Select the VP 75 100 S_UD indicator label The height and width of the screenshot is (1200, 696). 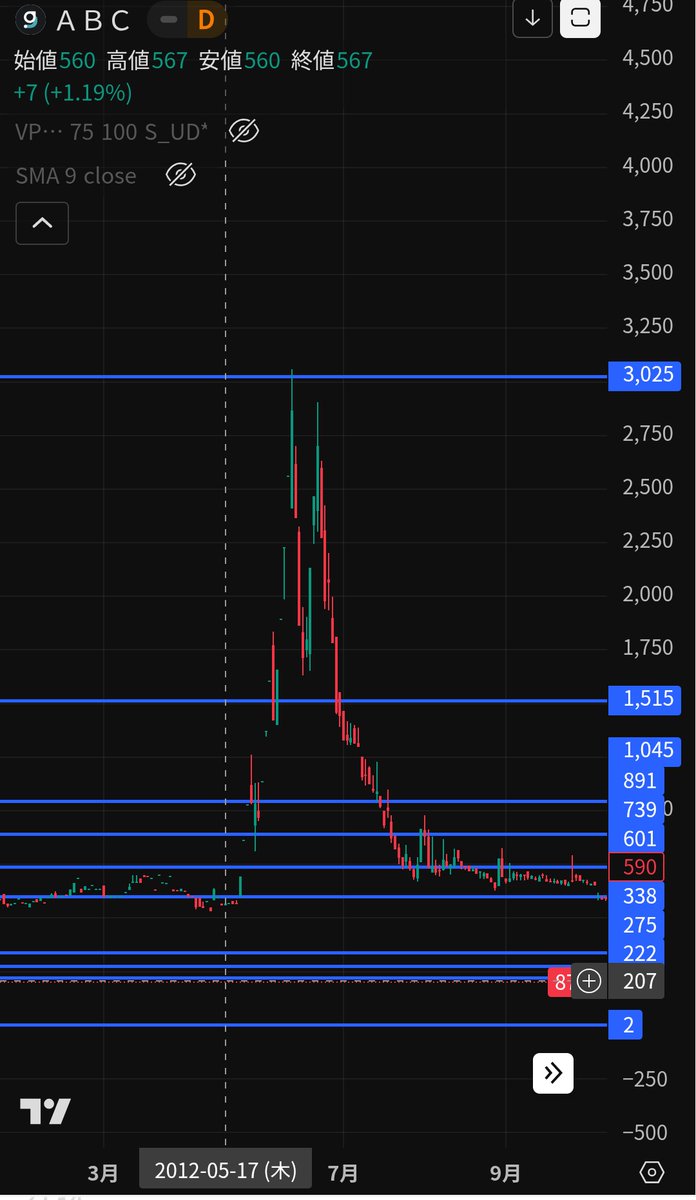click(112, 131)
